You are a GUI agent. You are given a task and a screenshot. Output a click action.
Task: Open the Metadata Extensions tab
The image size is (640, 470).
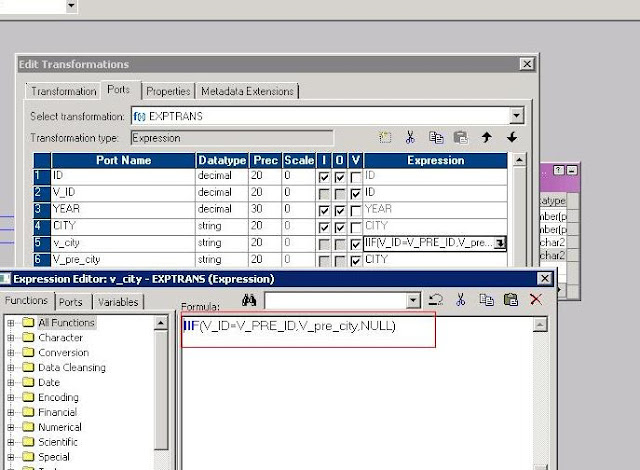point(247,91)
